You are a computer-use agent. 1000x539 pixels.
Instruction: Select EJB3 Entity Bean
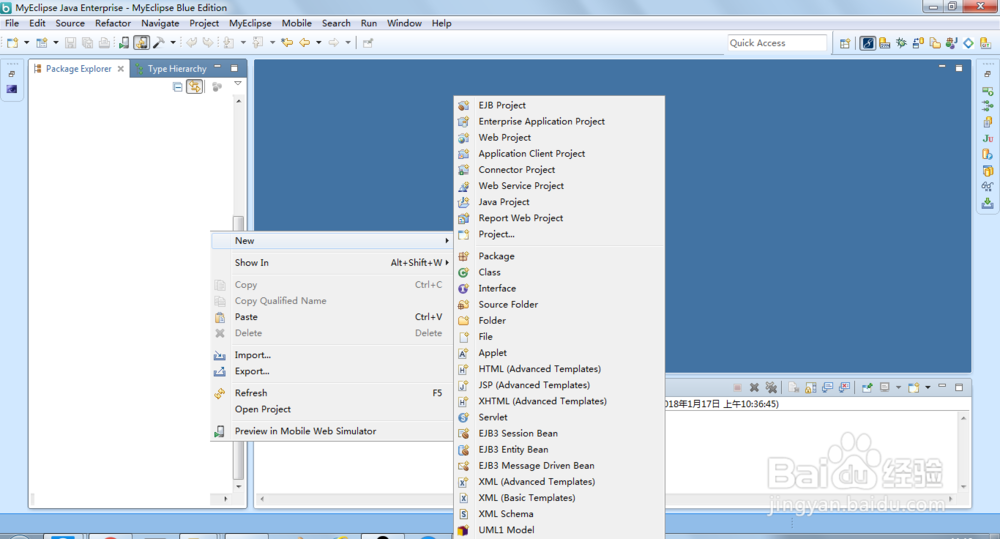click(559, 449)
